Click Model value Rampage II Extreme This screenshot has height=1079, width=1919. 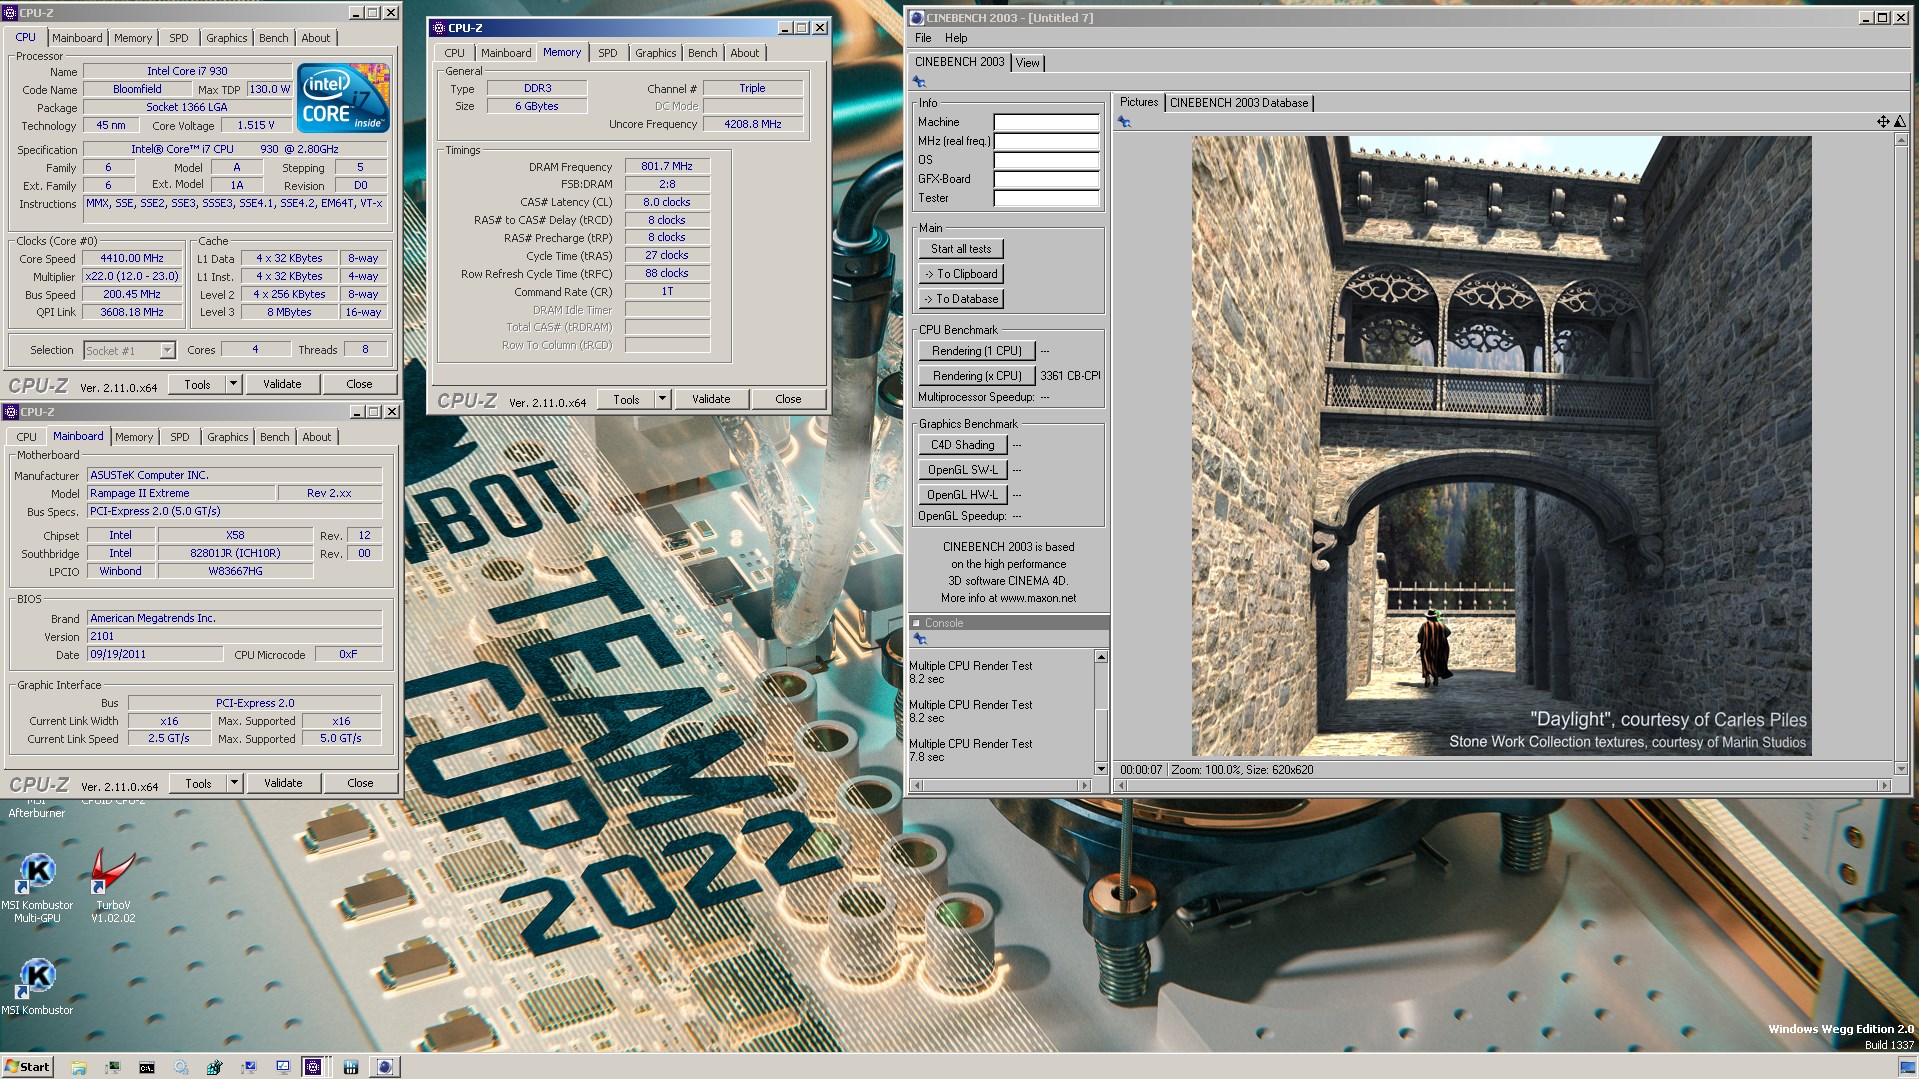pyautogui.click(x=181, y=493)
